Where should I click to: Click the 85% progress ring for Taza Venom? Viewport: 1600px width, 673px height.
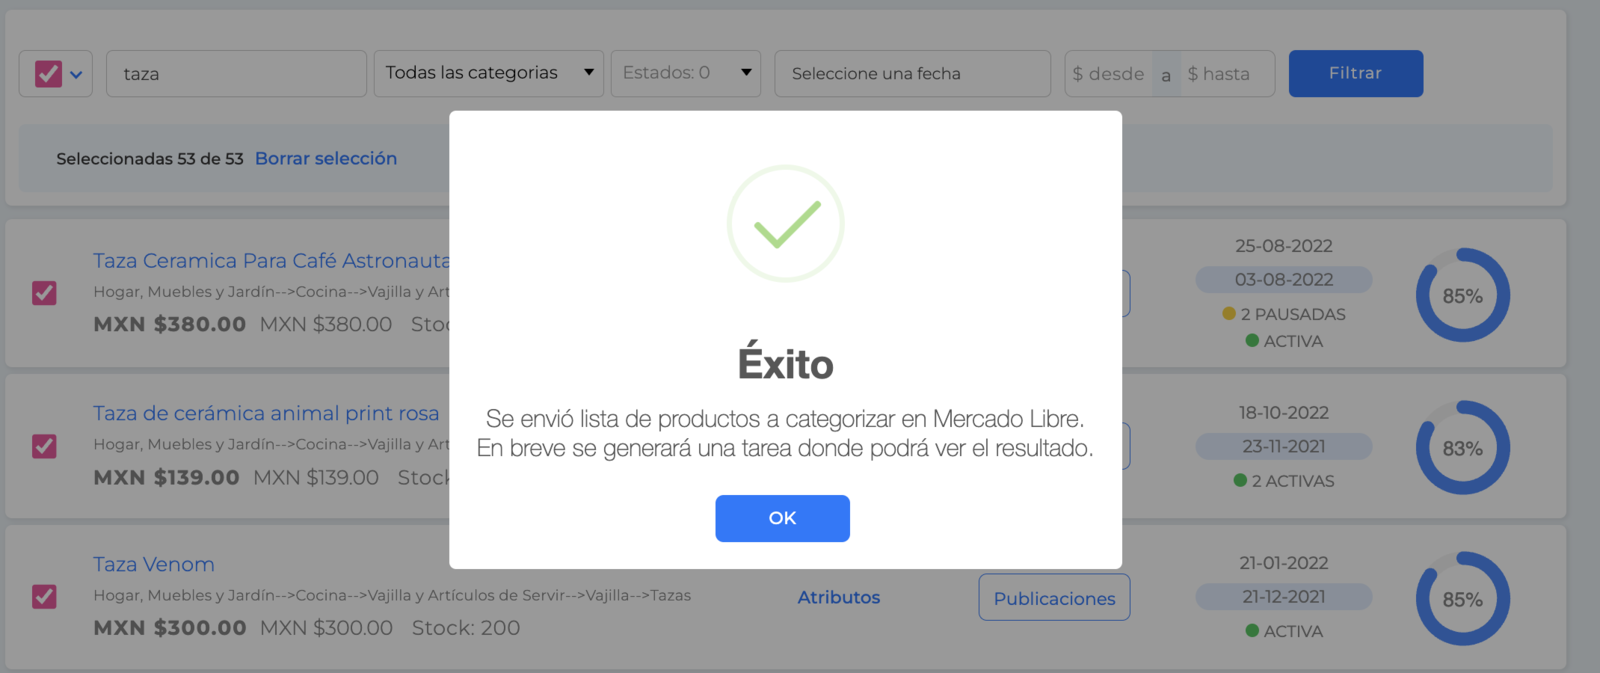(x=1462, y=599)
